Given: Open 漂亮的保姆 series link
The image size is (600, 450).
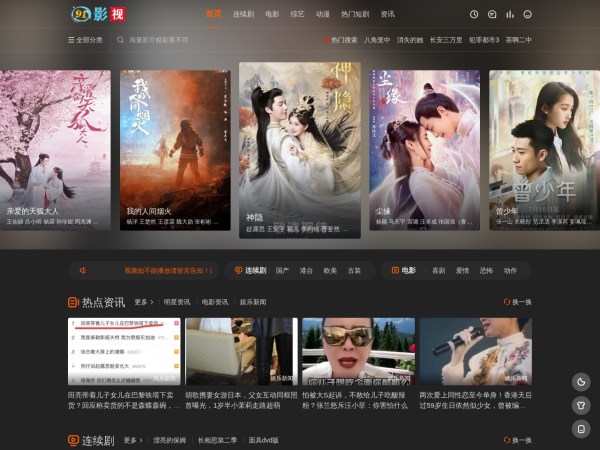Looking at the screenshot, I should coord(170,440).
